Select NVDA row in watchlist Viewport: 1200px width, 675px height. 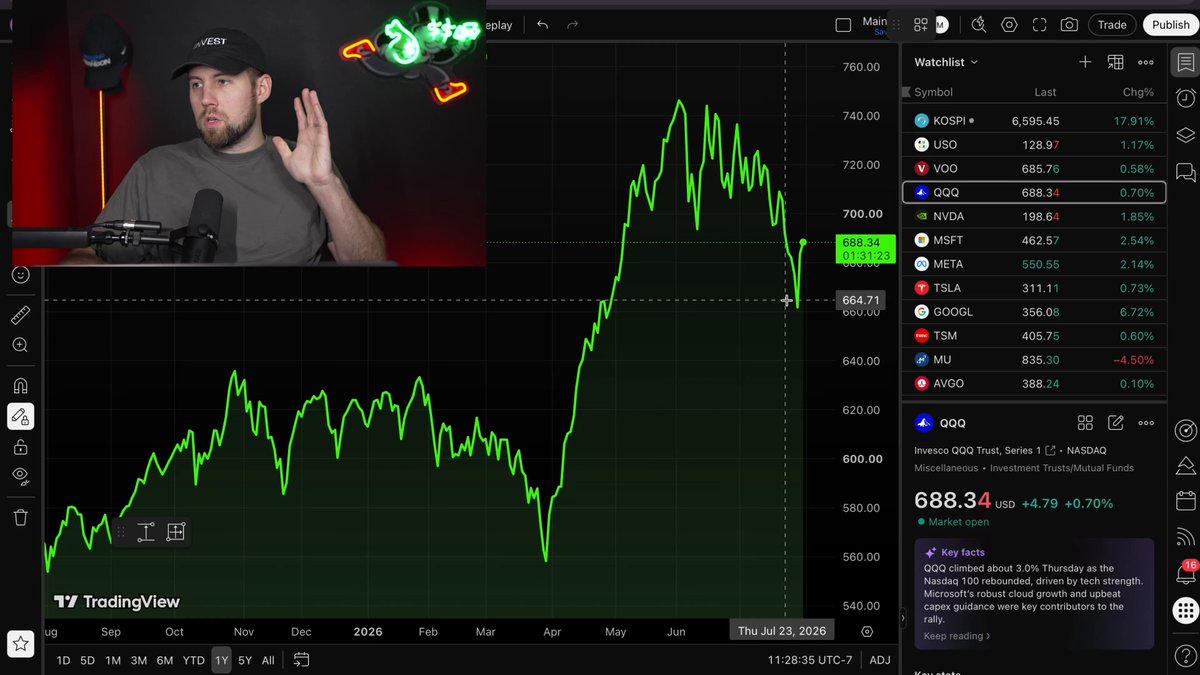(x=1034, y=216)
